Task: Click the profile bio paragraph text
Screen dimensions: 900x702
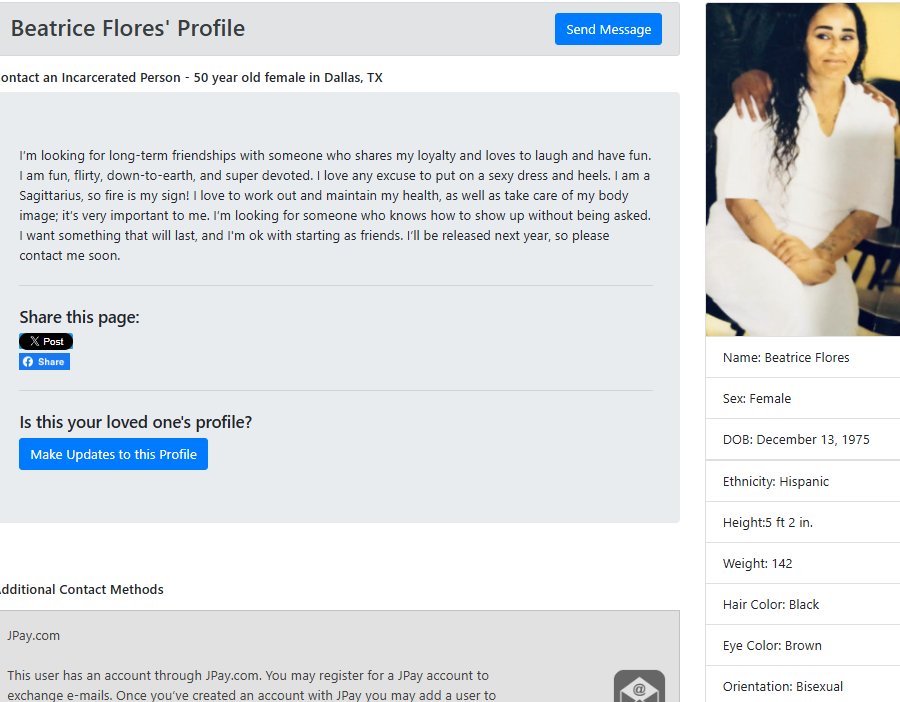Action: point(336,205)
